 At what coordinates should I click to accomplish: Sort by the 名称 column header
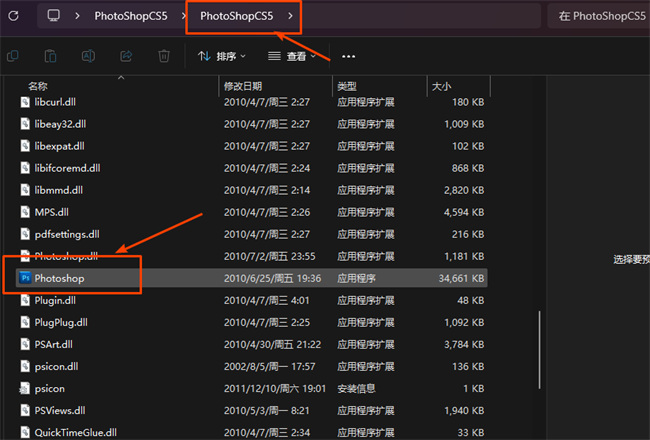(38, 86)
